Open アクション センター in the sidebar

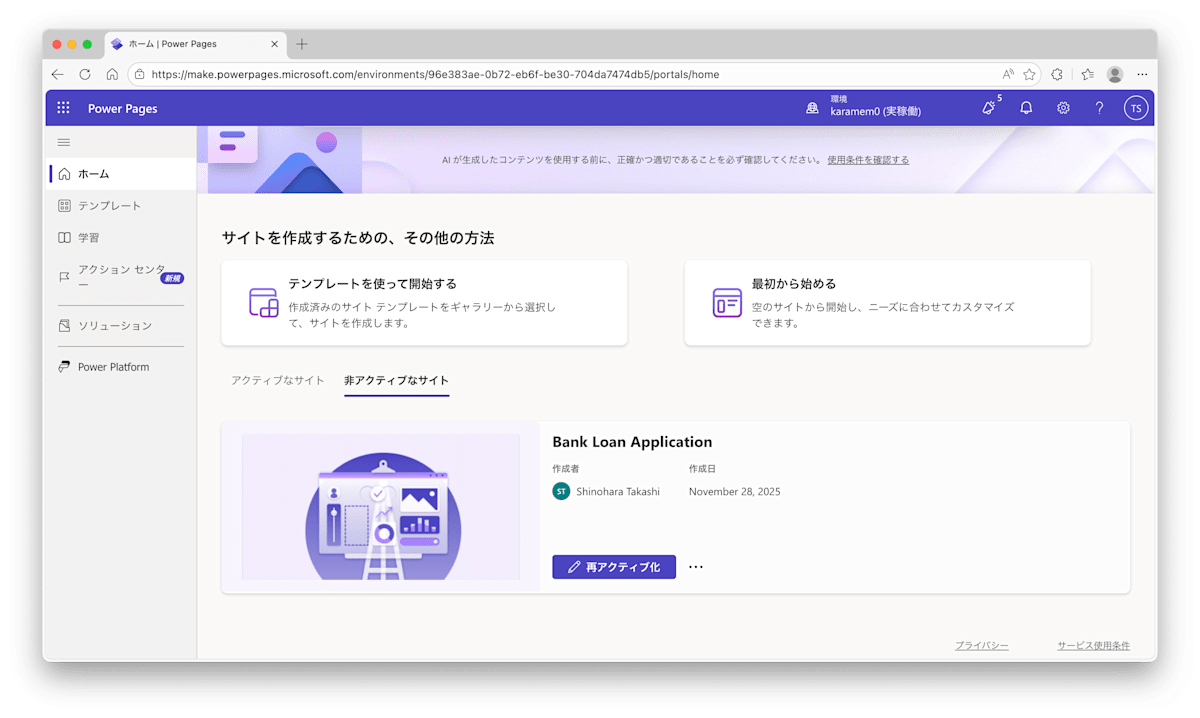[x=121, y=277]
